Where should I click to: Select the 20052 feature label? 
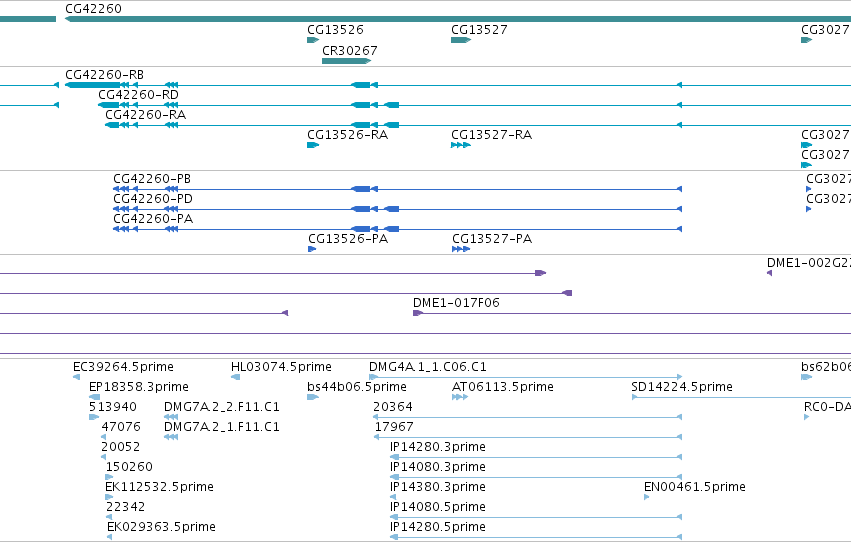tap(120, 447)
